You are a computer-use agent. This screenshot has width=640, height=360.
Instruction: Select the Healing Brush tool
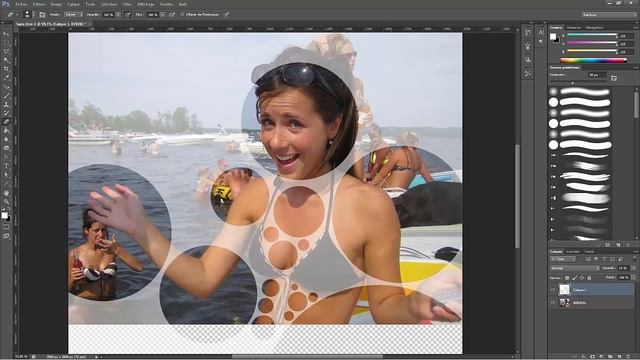[6, 87]
